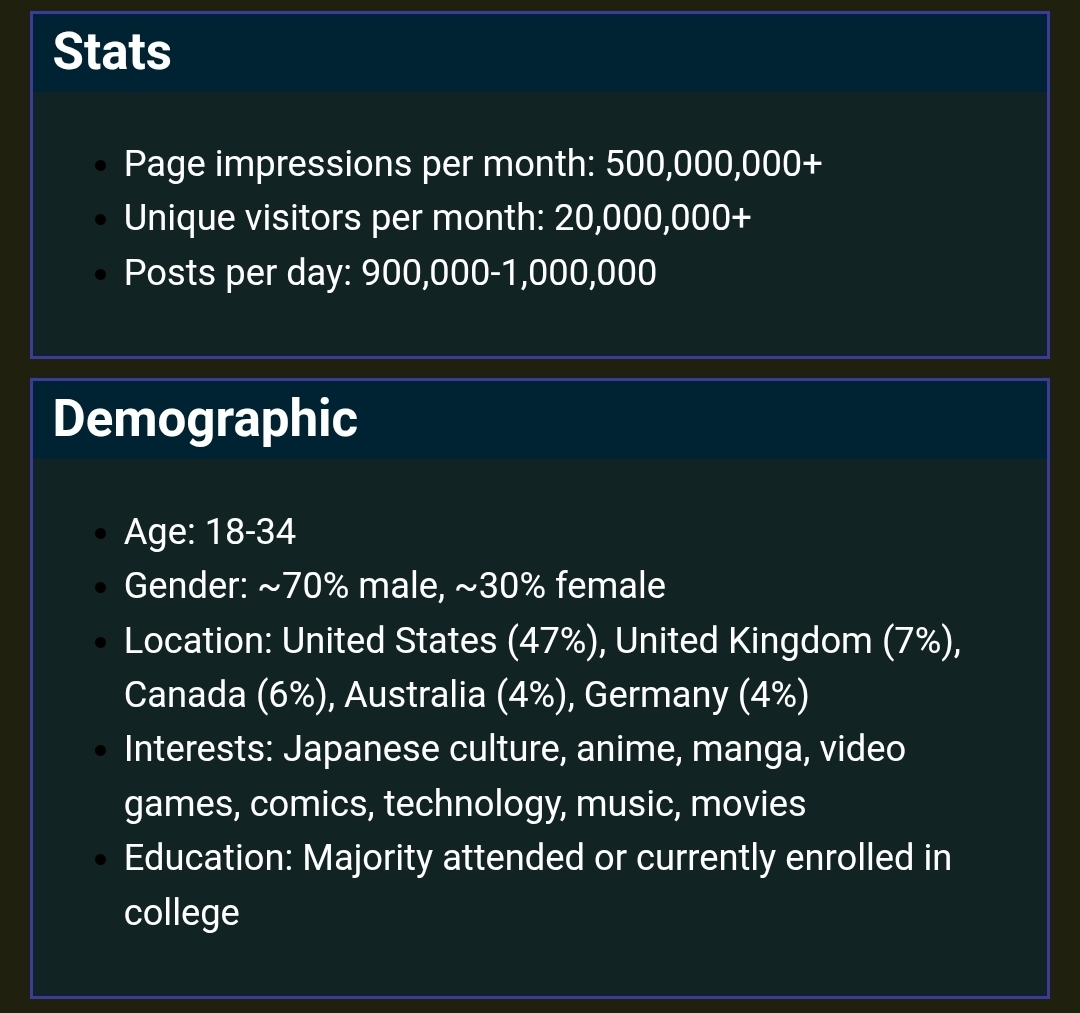Click the United Kingdom (7%) text
This screenshot has height=1013, width=1080.
click(x=787, y=641)
